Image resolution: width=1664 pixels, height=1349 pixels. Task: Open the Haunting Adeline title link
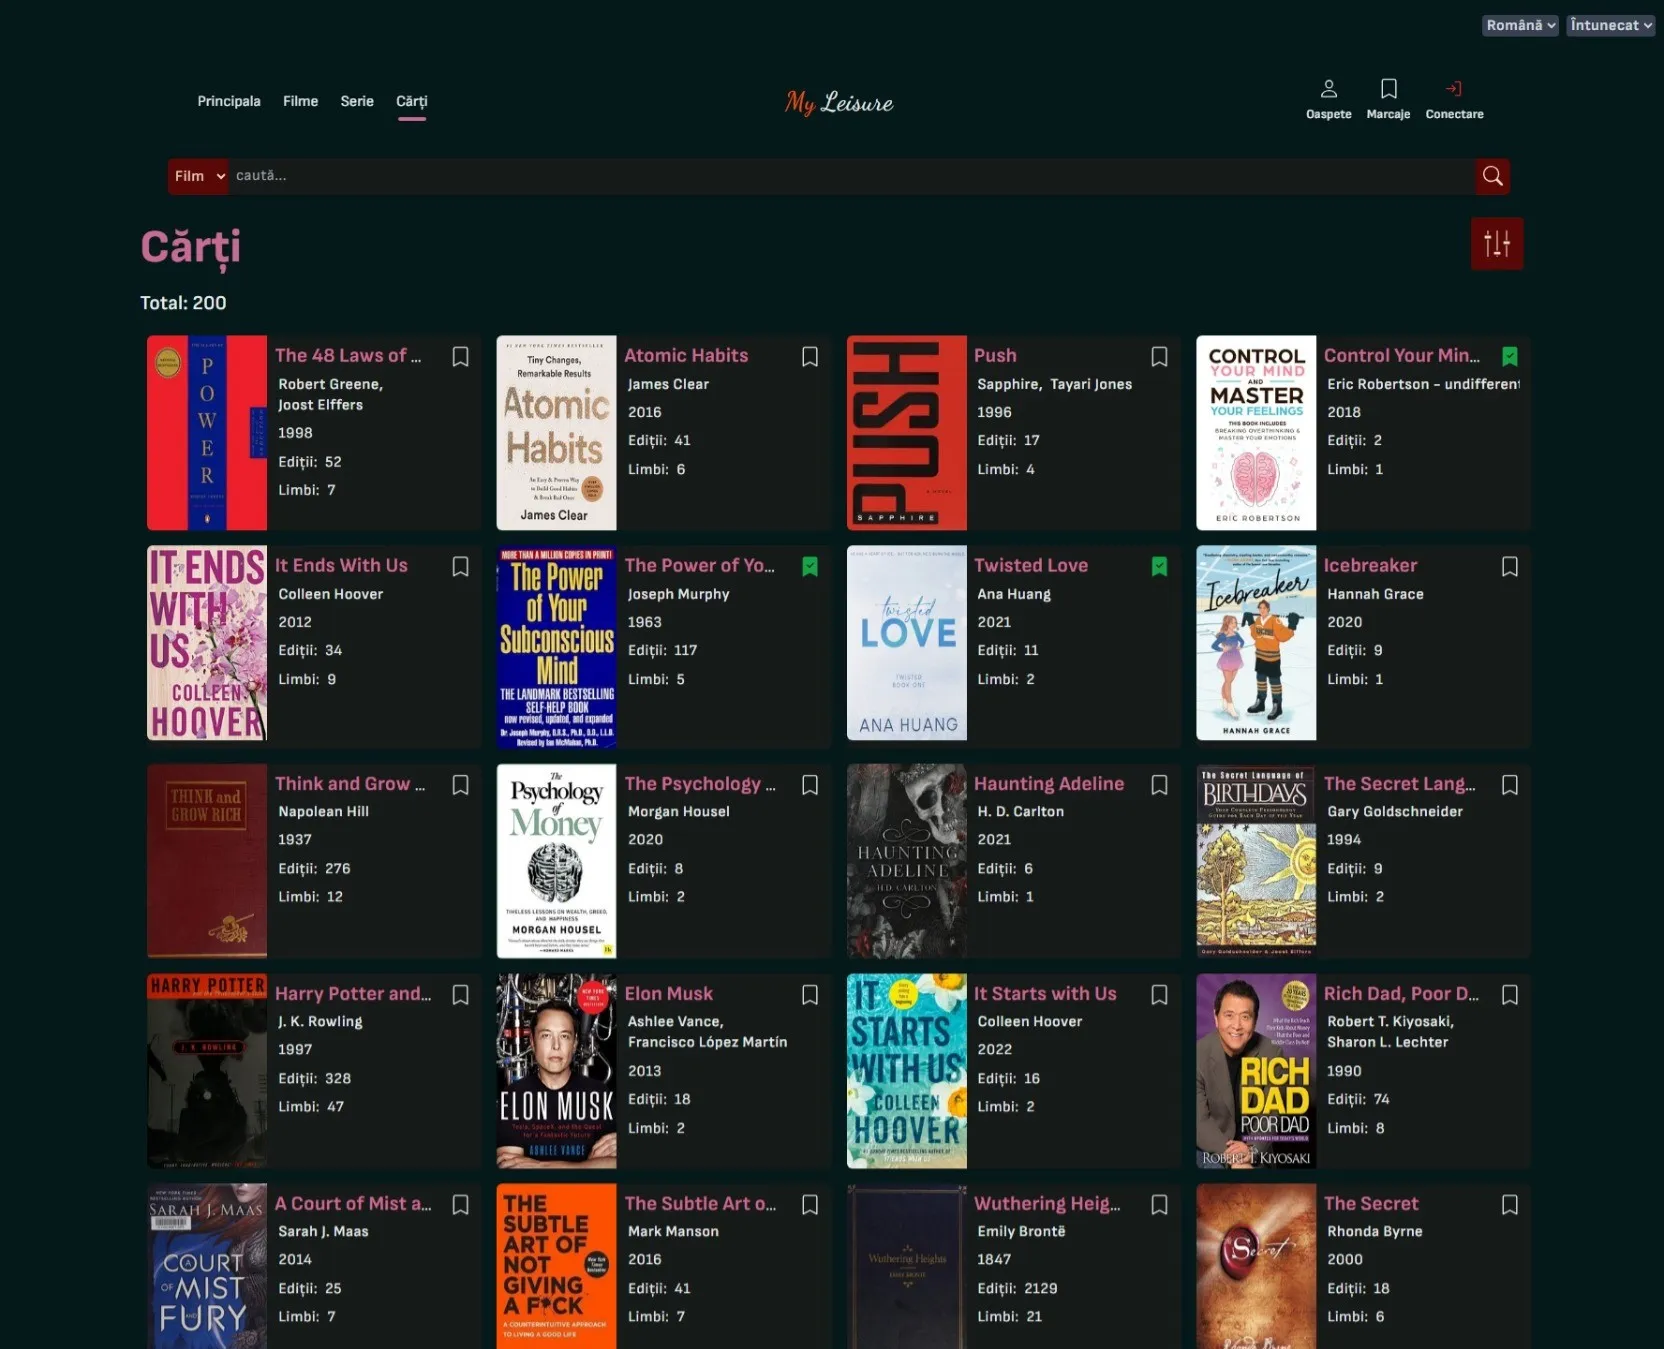[x=1049, y=784]
